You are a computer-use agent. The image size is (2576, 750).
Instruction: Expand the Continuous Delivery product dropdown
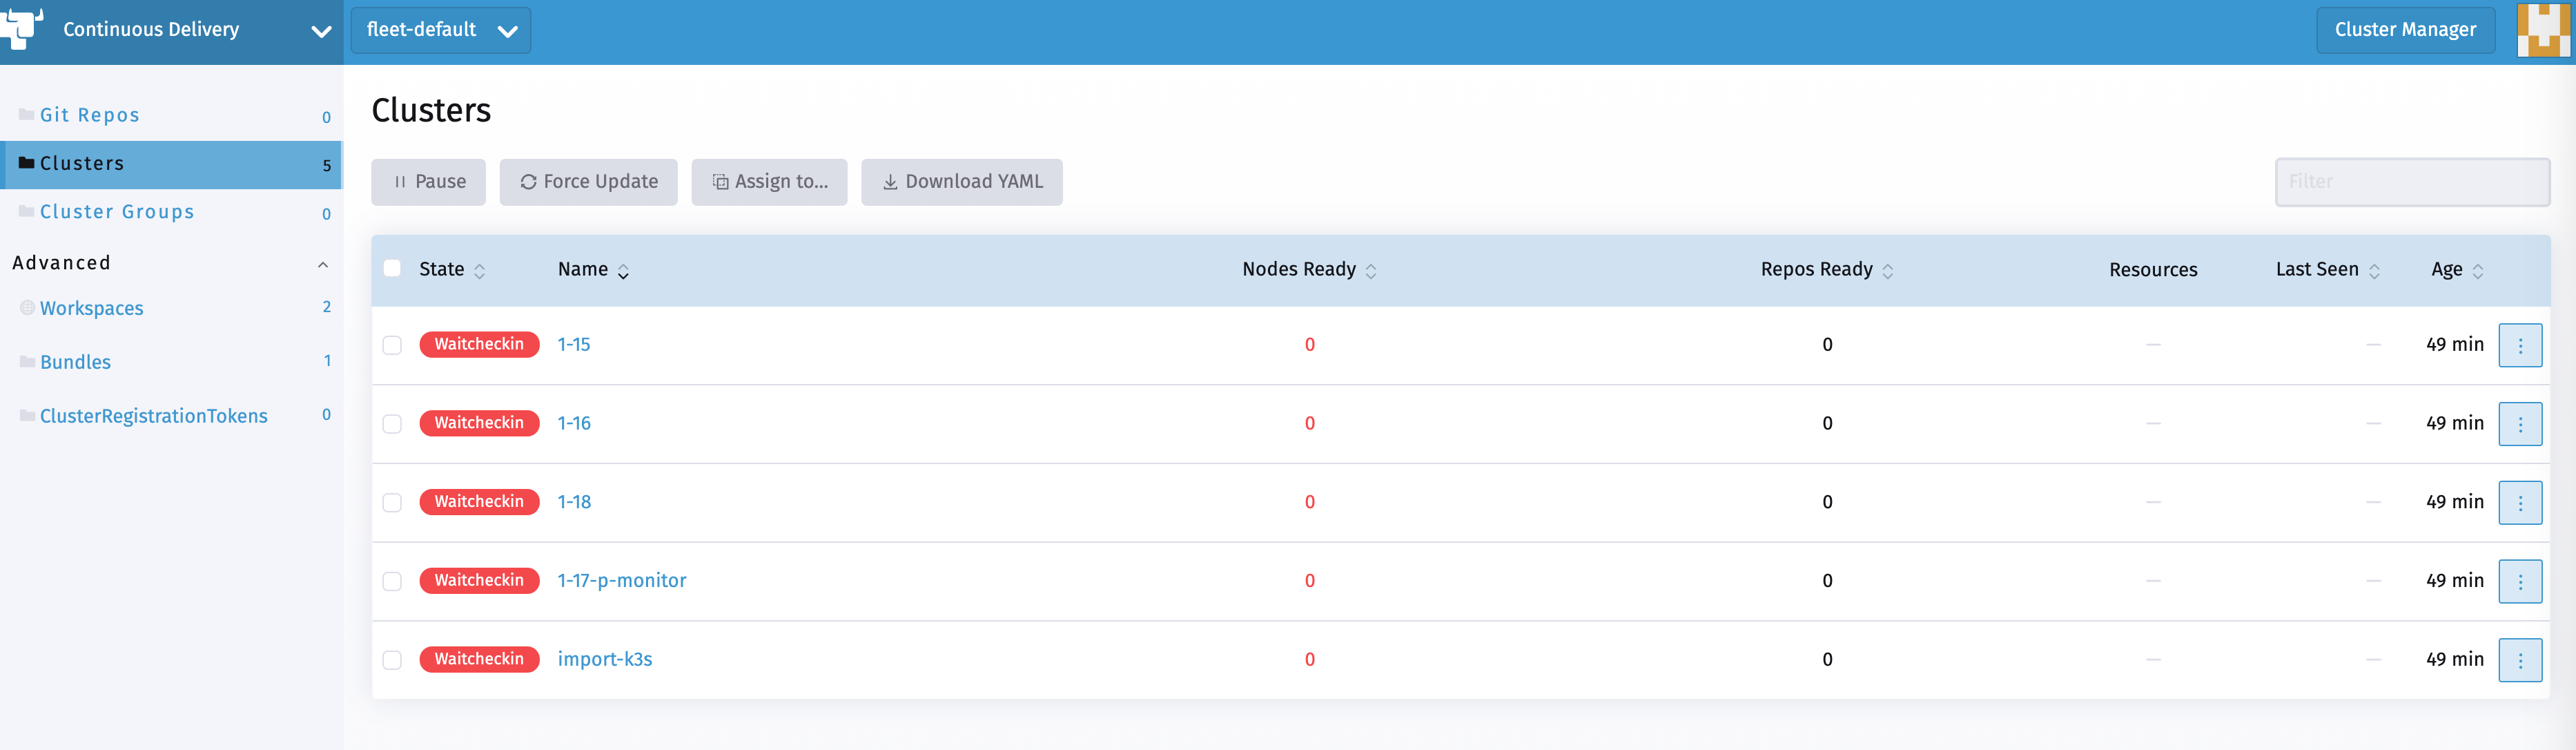point(321,31)
